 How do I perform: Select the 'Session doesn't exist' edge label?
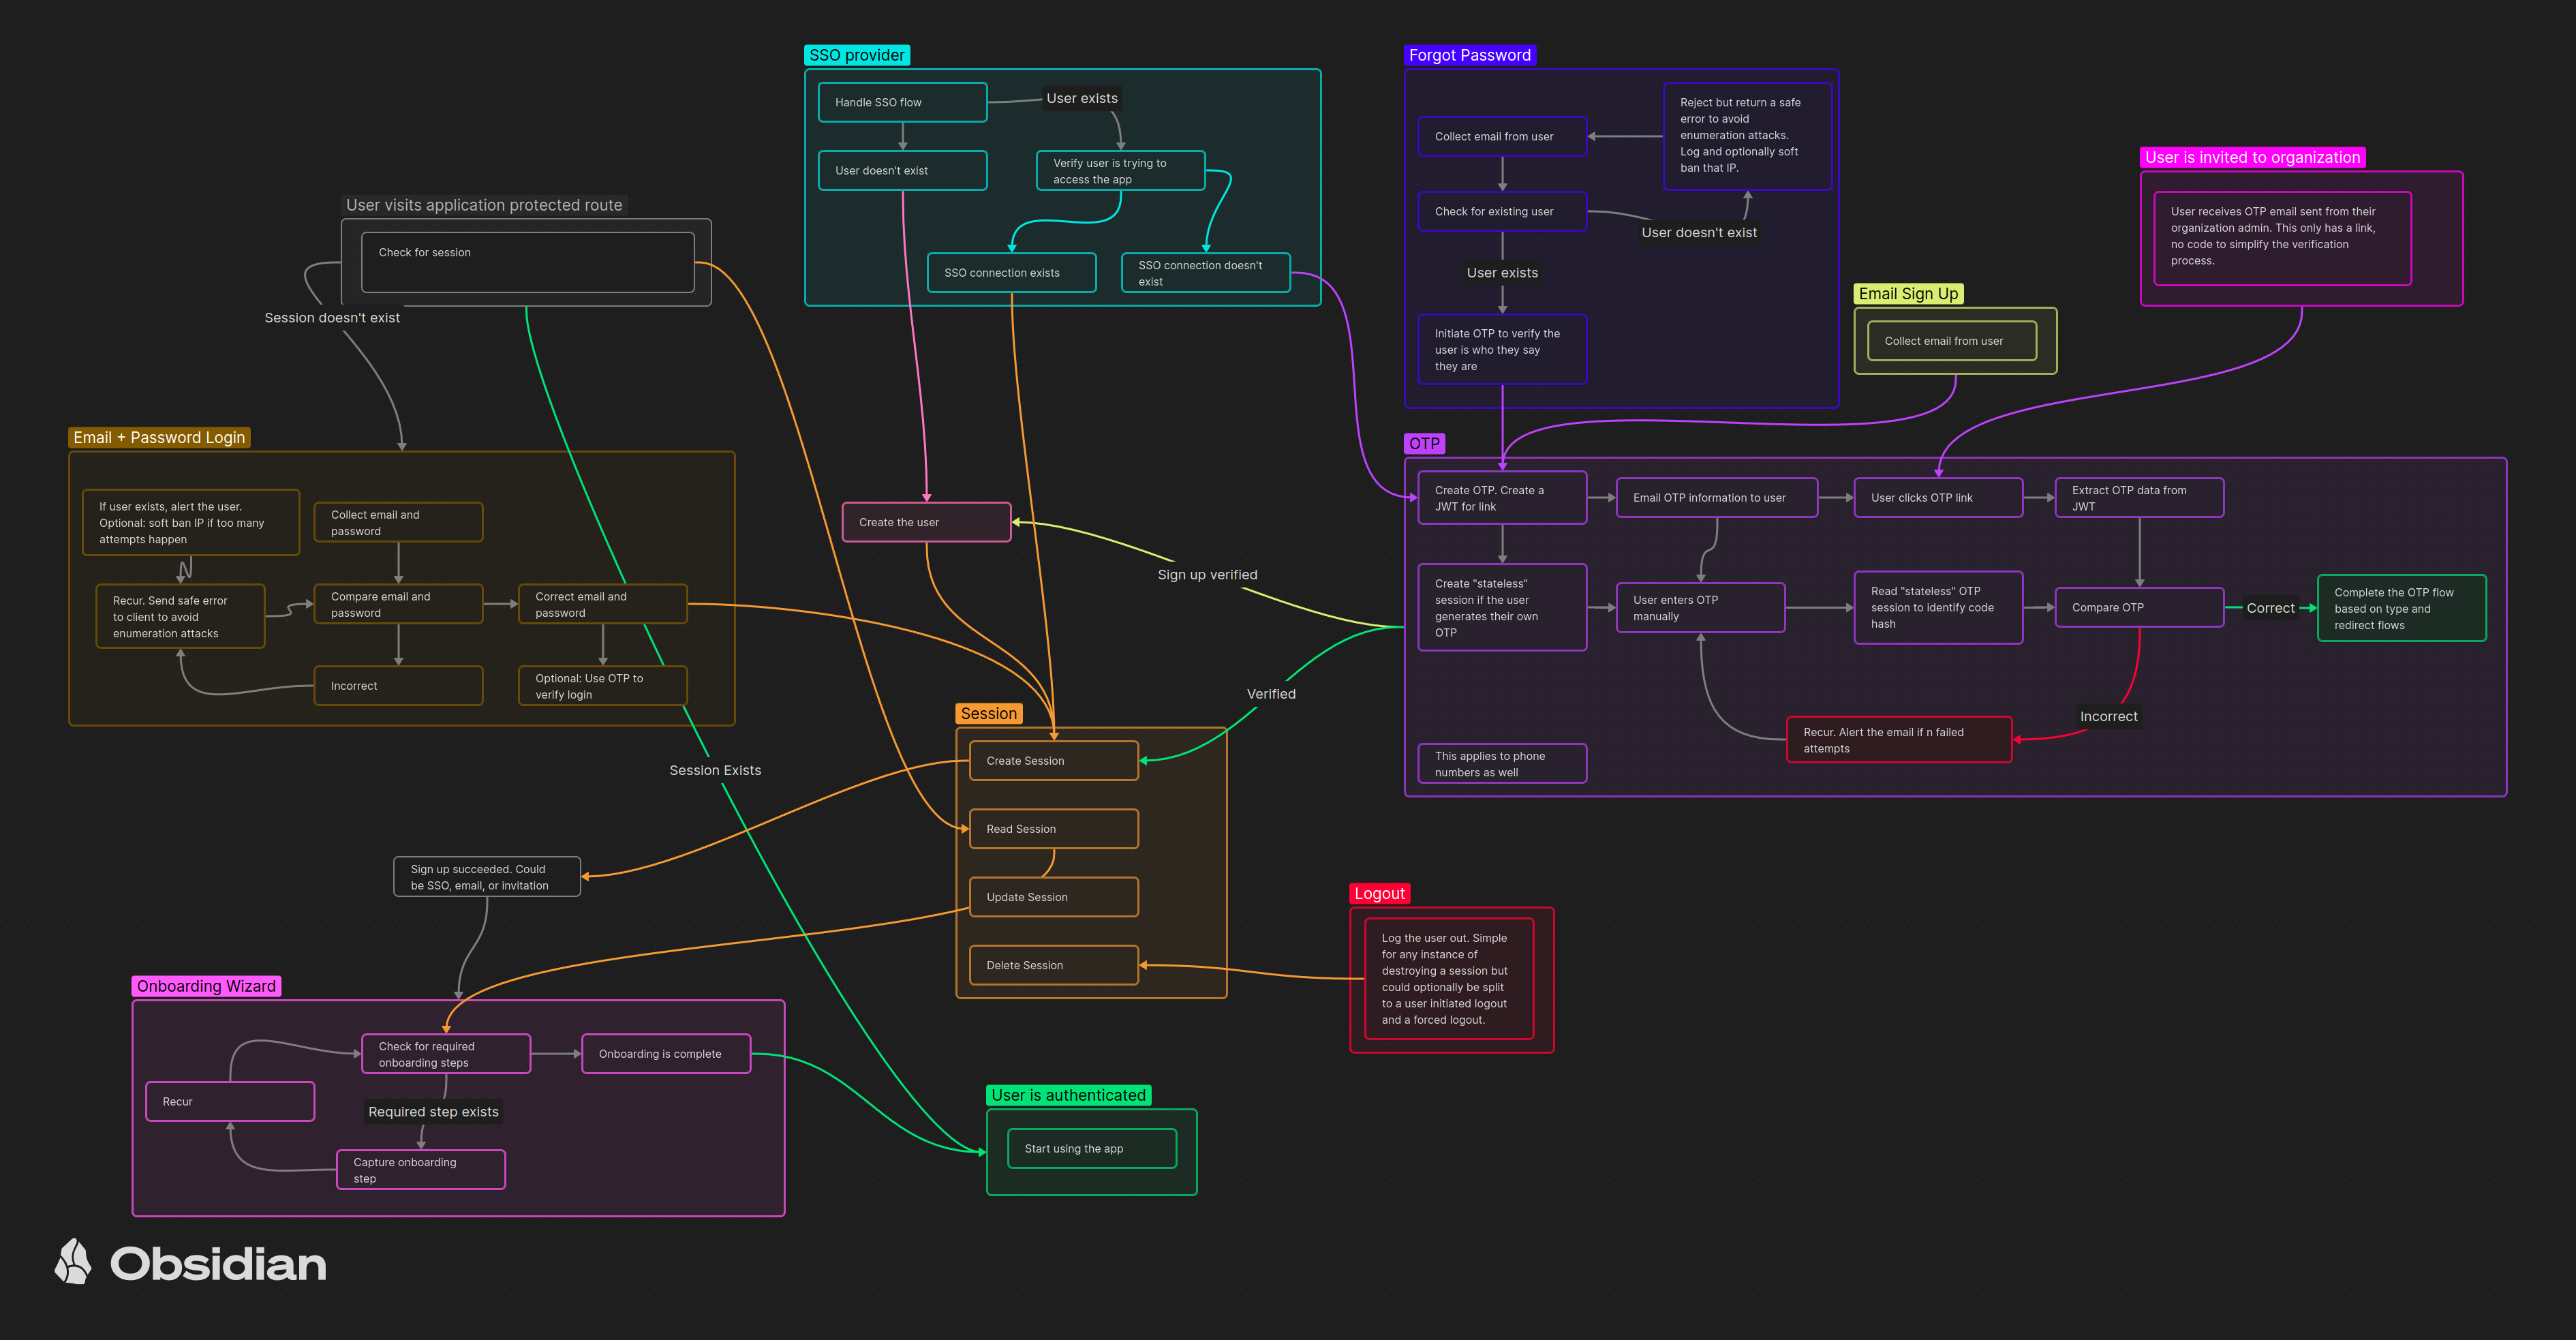point(331,317)
